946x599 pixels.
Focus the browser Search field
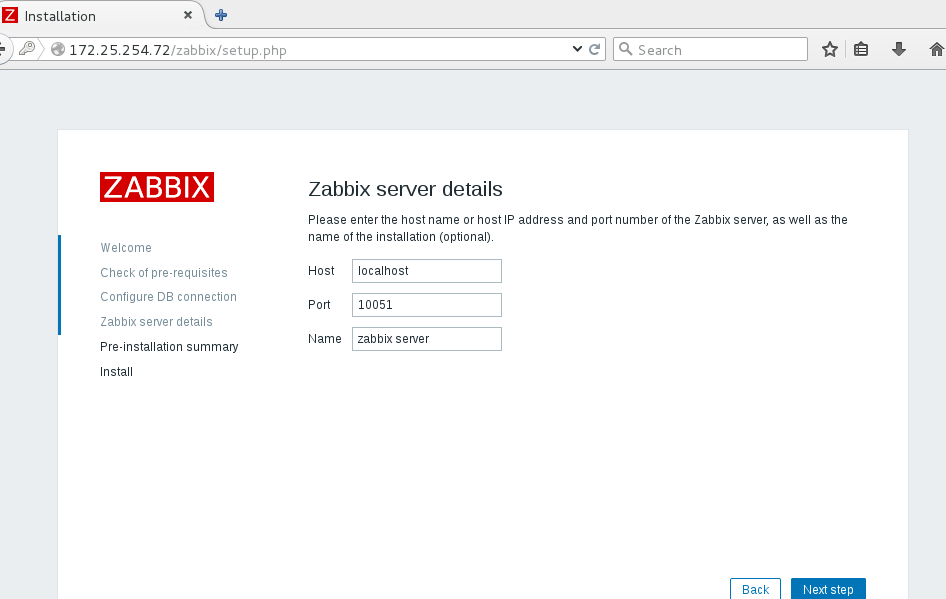(710, 49)
